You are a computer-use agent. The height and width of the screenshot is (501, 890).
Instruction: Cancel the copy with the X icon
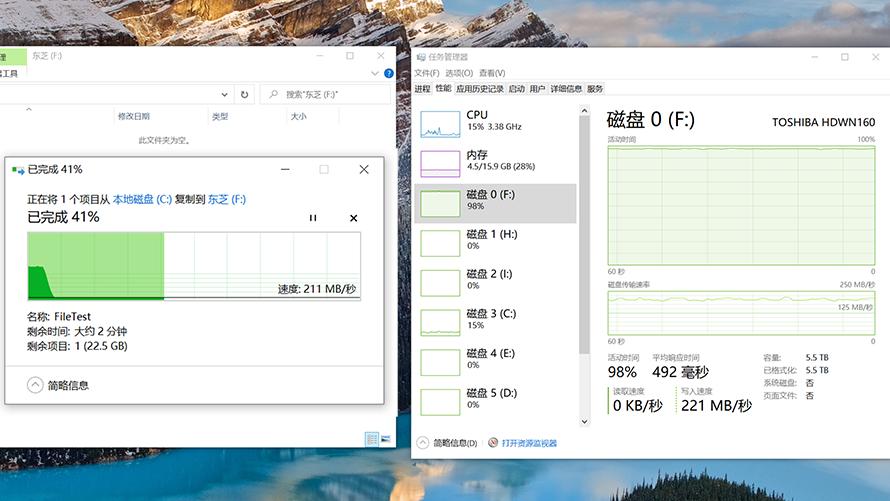click(353, 218)
